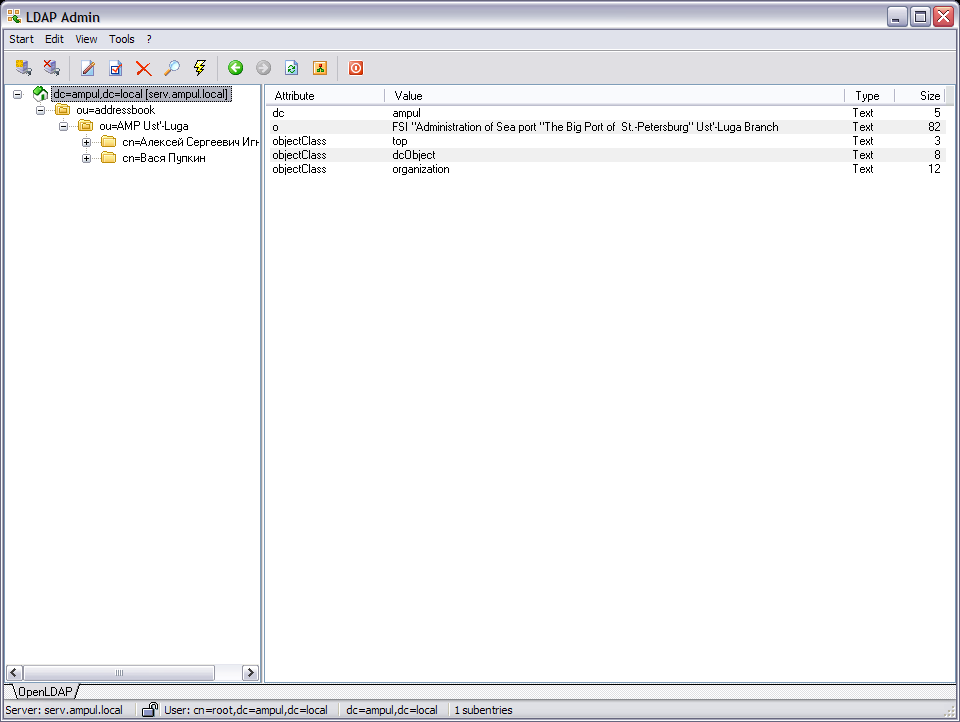Click the red X Delete icon
This screenshot has width=960, height=722.
(x=143, y=68)
